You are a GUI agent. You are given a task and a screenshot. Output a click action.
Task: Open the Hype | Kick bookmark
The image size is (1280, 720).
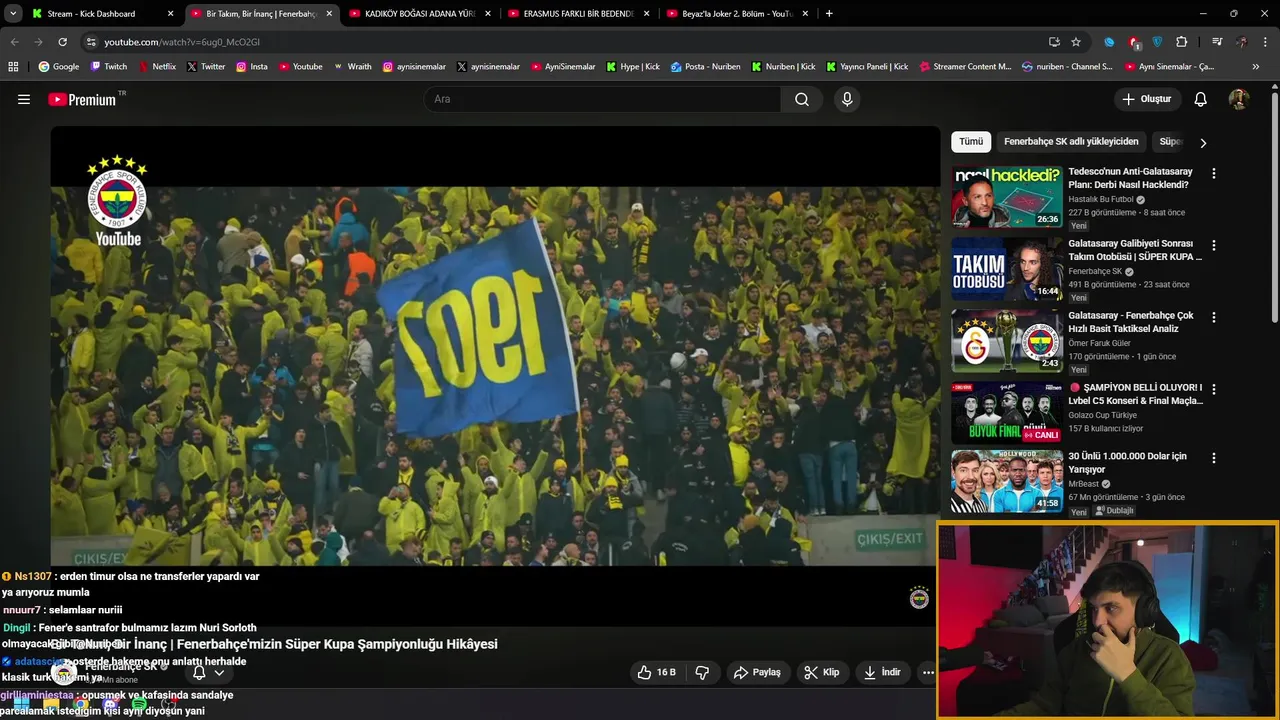633,67
